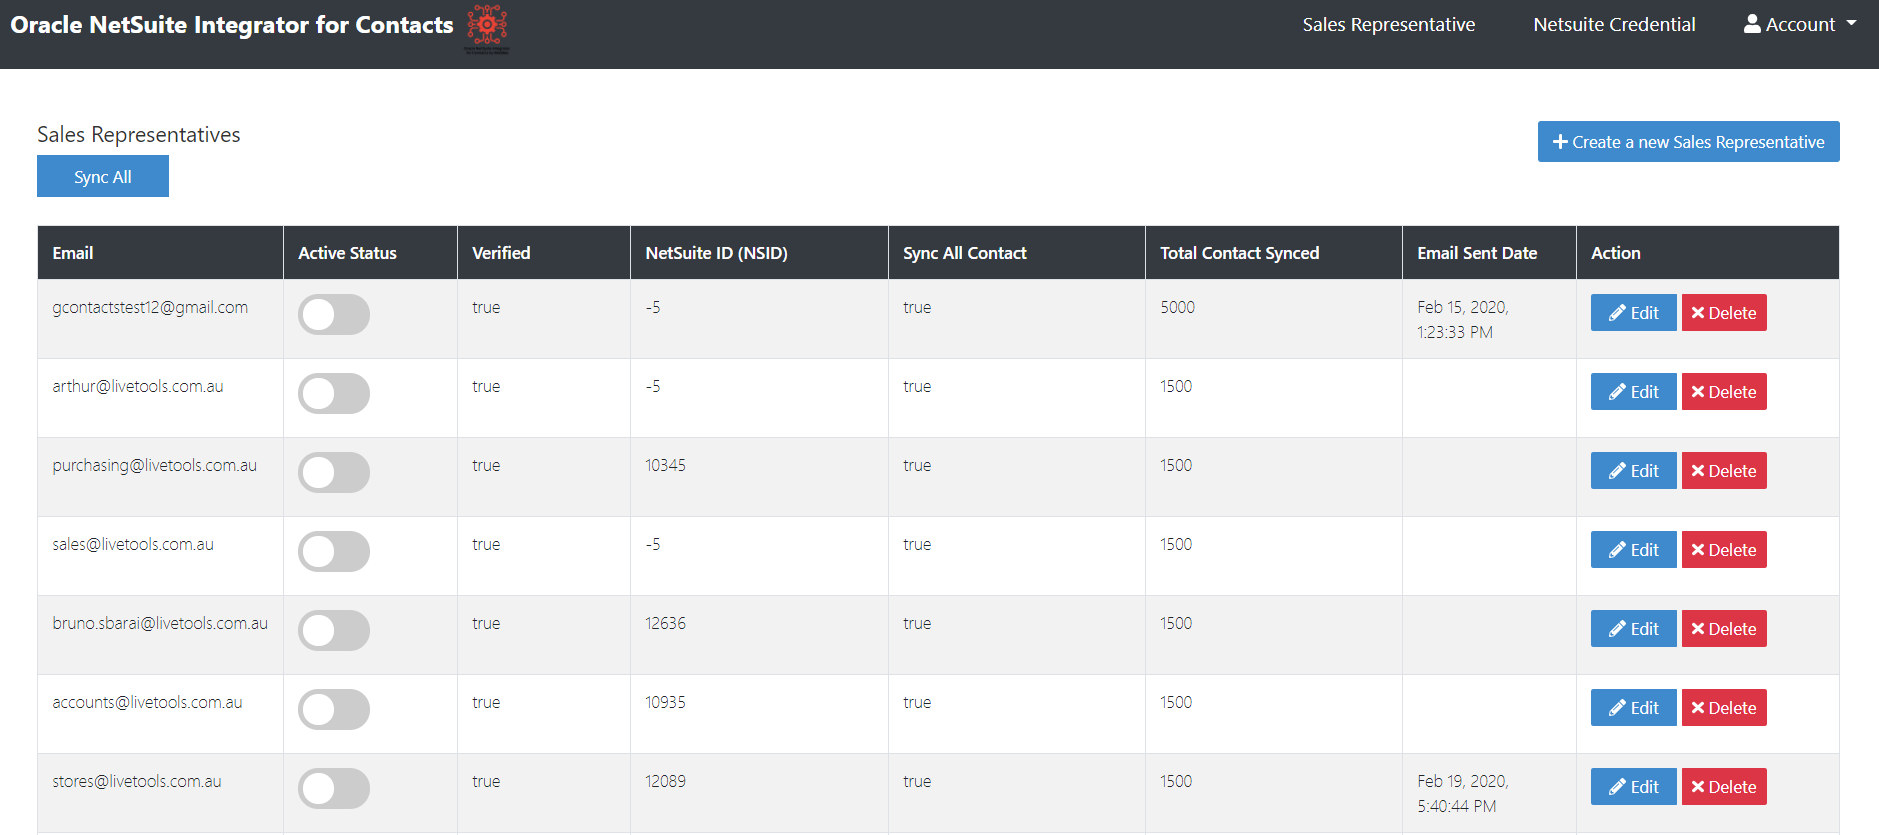
Task: Click the red NetSuite integrator logo icon
Action: point(487,28)
